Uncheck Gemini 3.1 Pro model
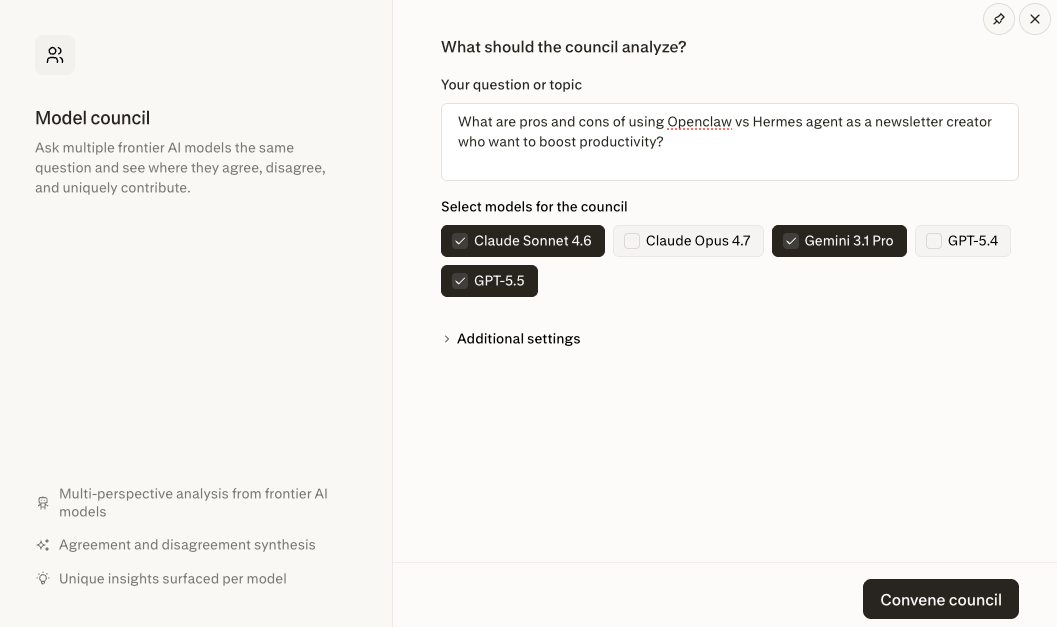The height and width of the screenshot is (627, 1057). click(839, 241)
